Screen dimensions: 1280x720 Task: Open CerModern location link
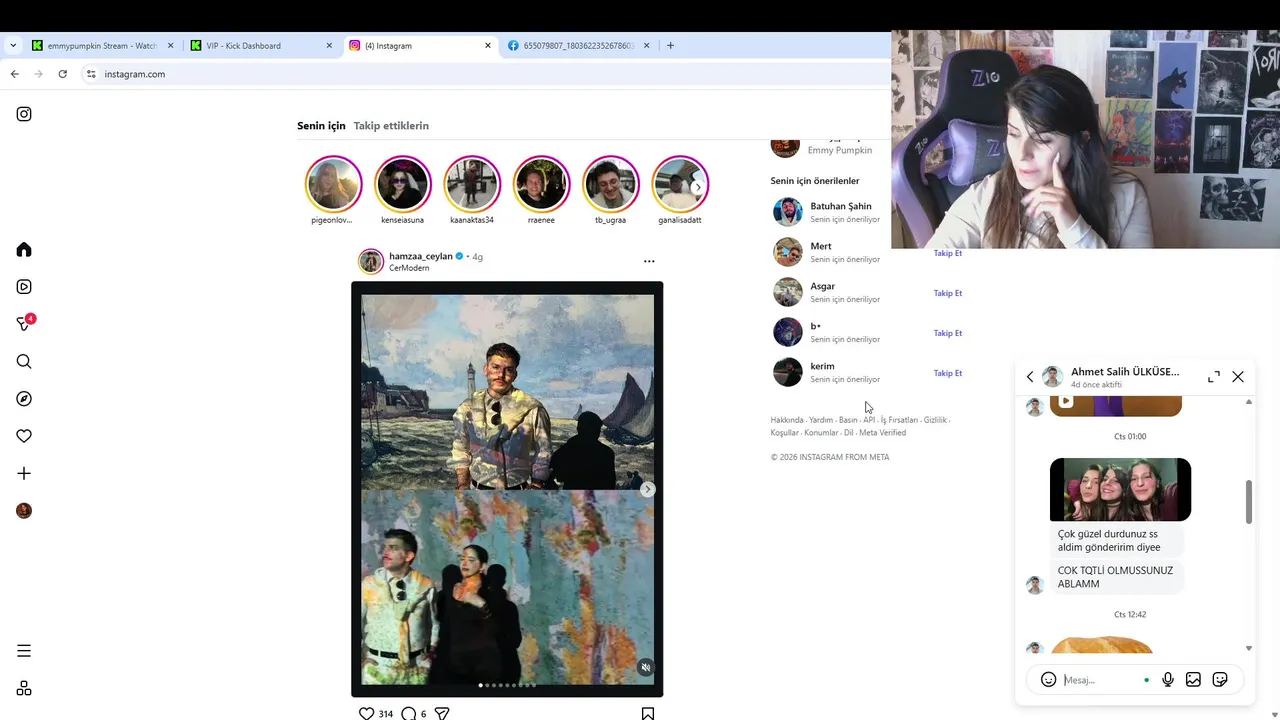409,268
